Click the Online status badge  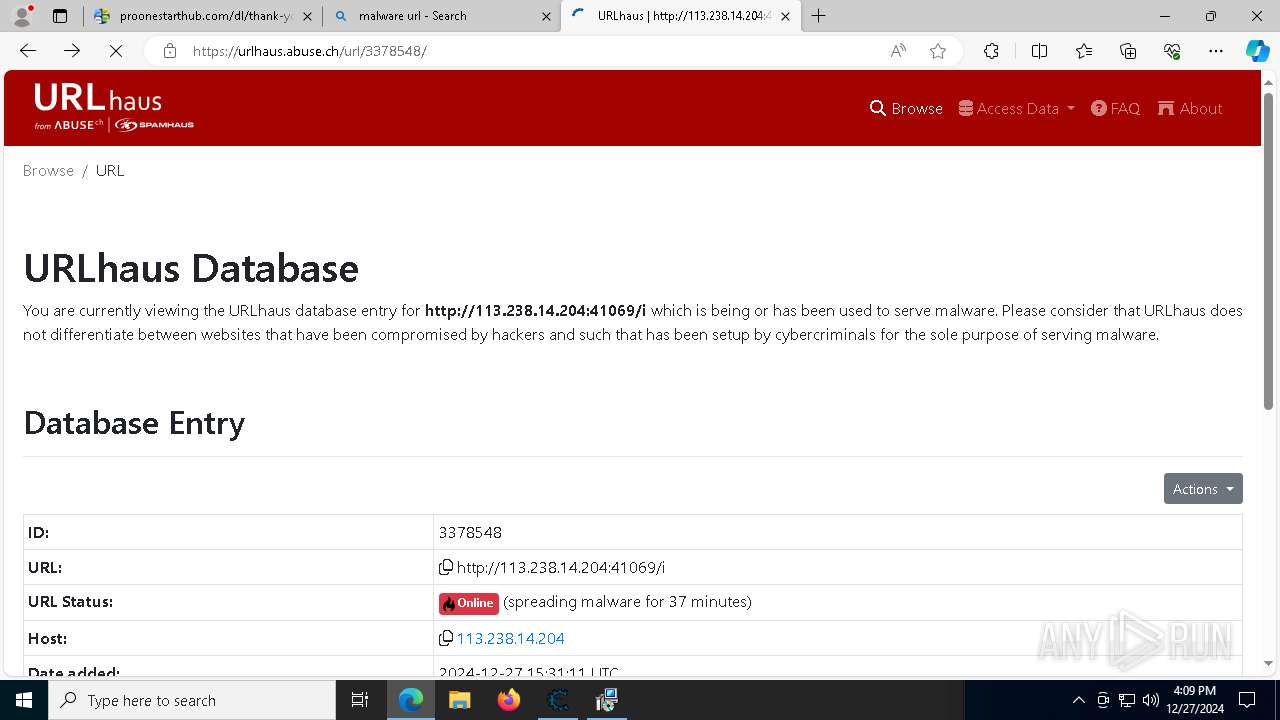coord(468,603)
